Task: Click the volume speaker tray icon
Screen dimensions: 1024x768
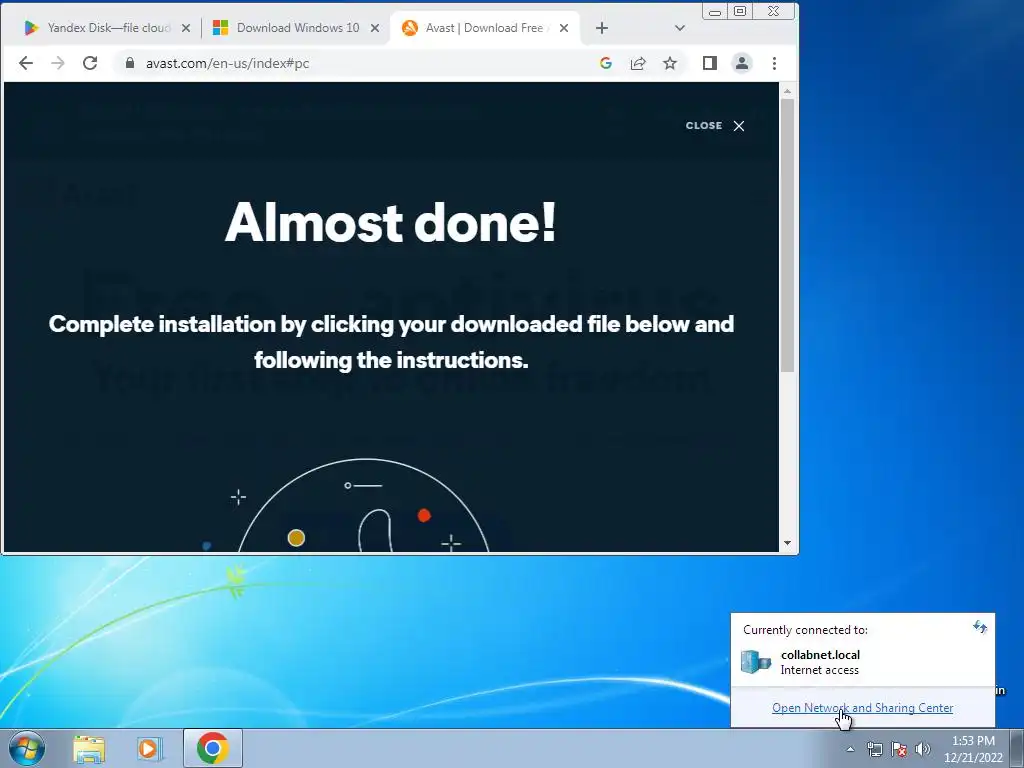Action: 922,749
